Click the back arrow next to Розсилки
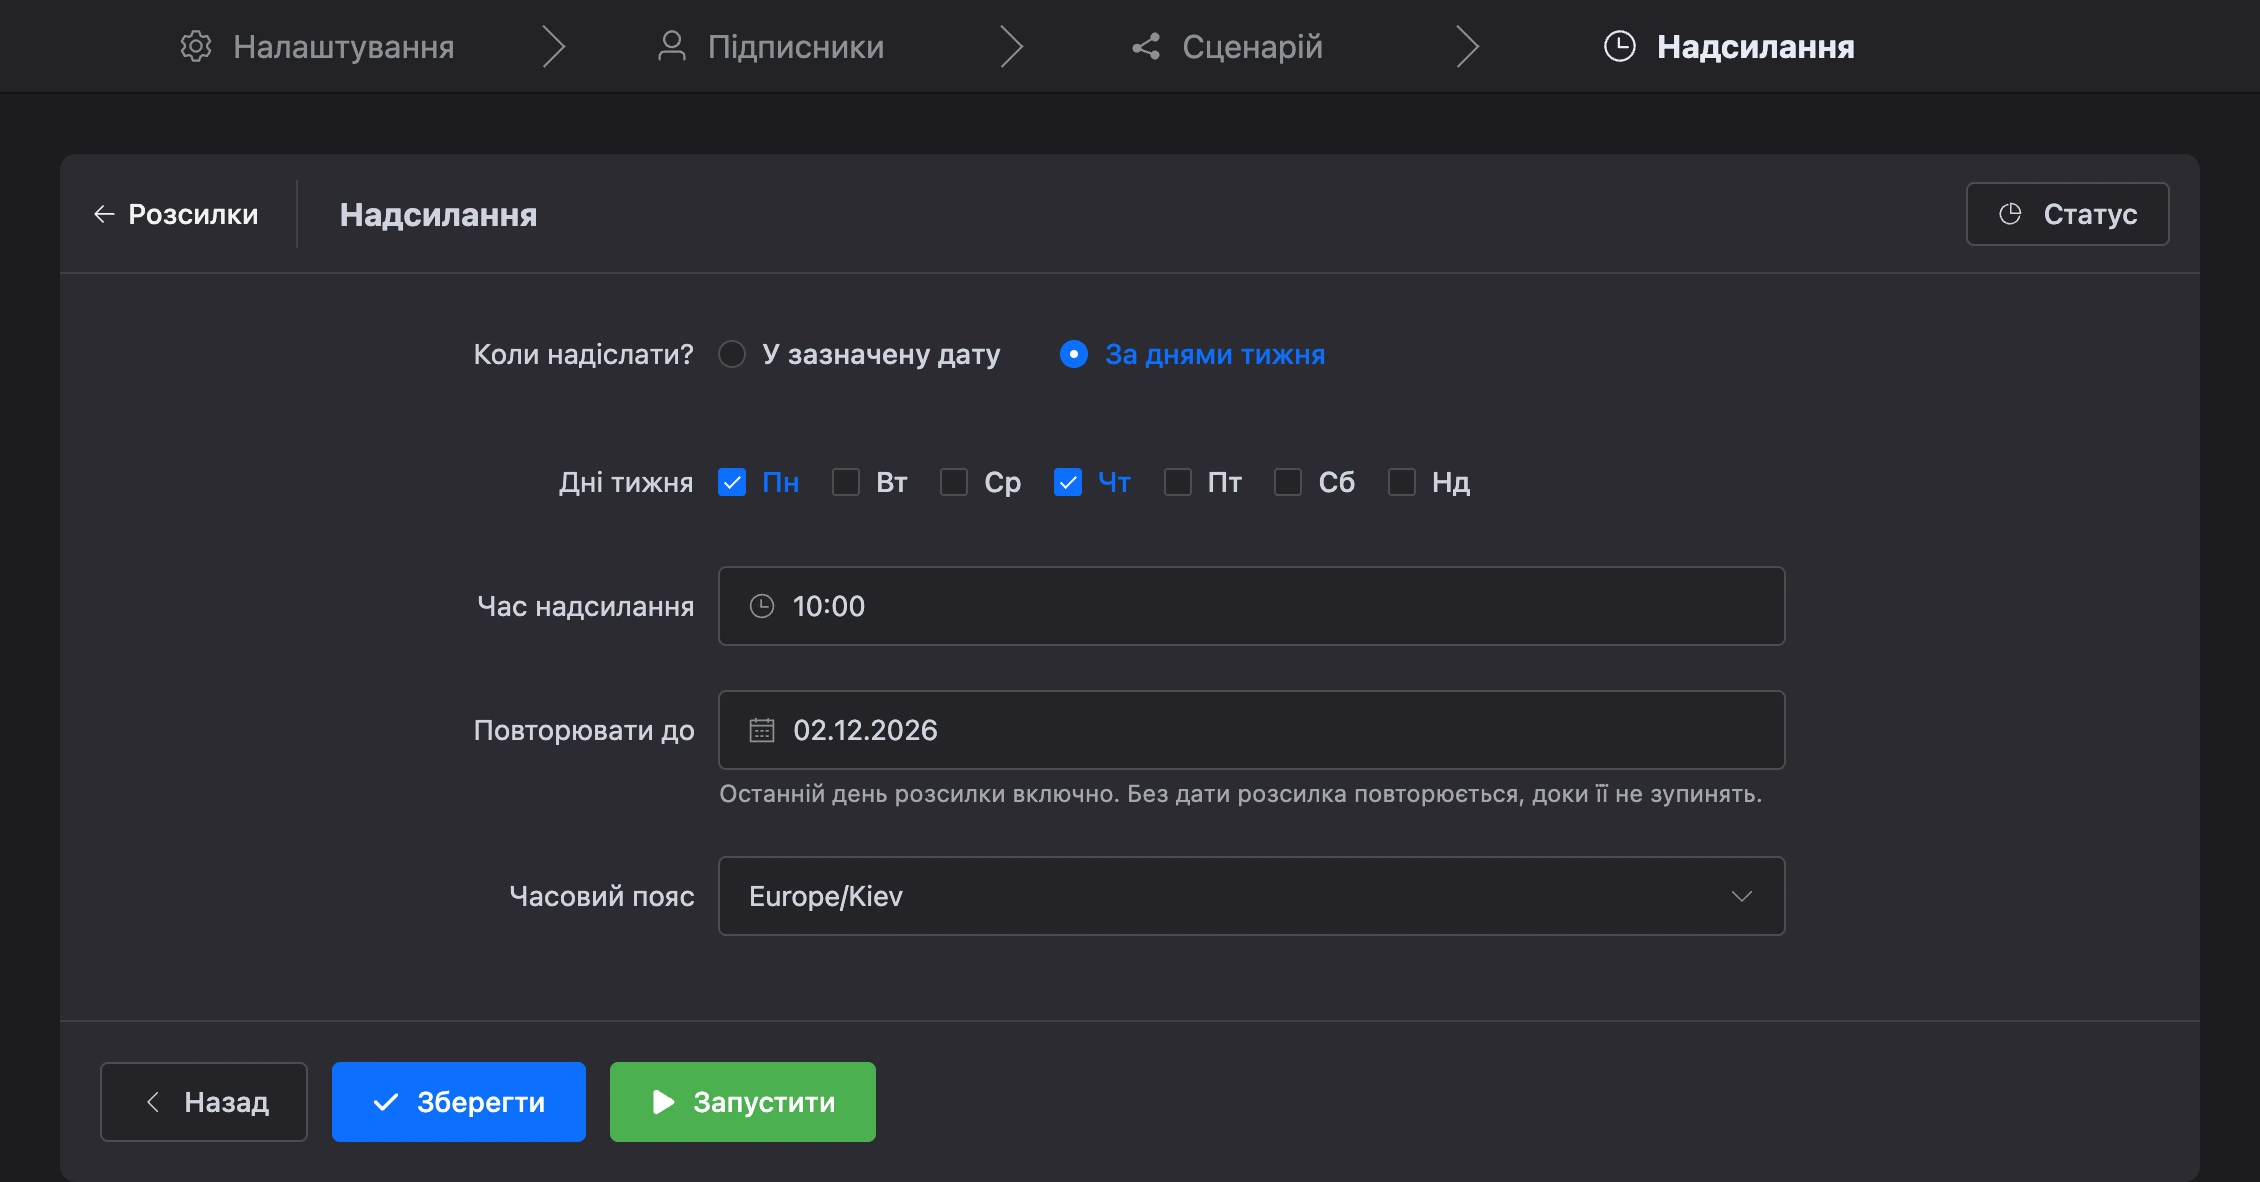Screen dimensions: 2260x1182 tap(104, 214)
